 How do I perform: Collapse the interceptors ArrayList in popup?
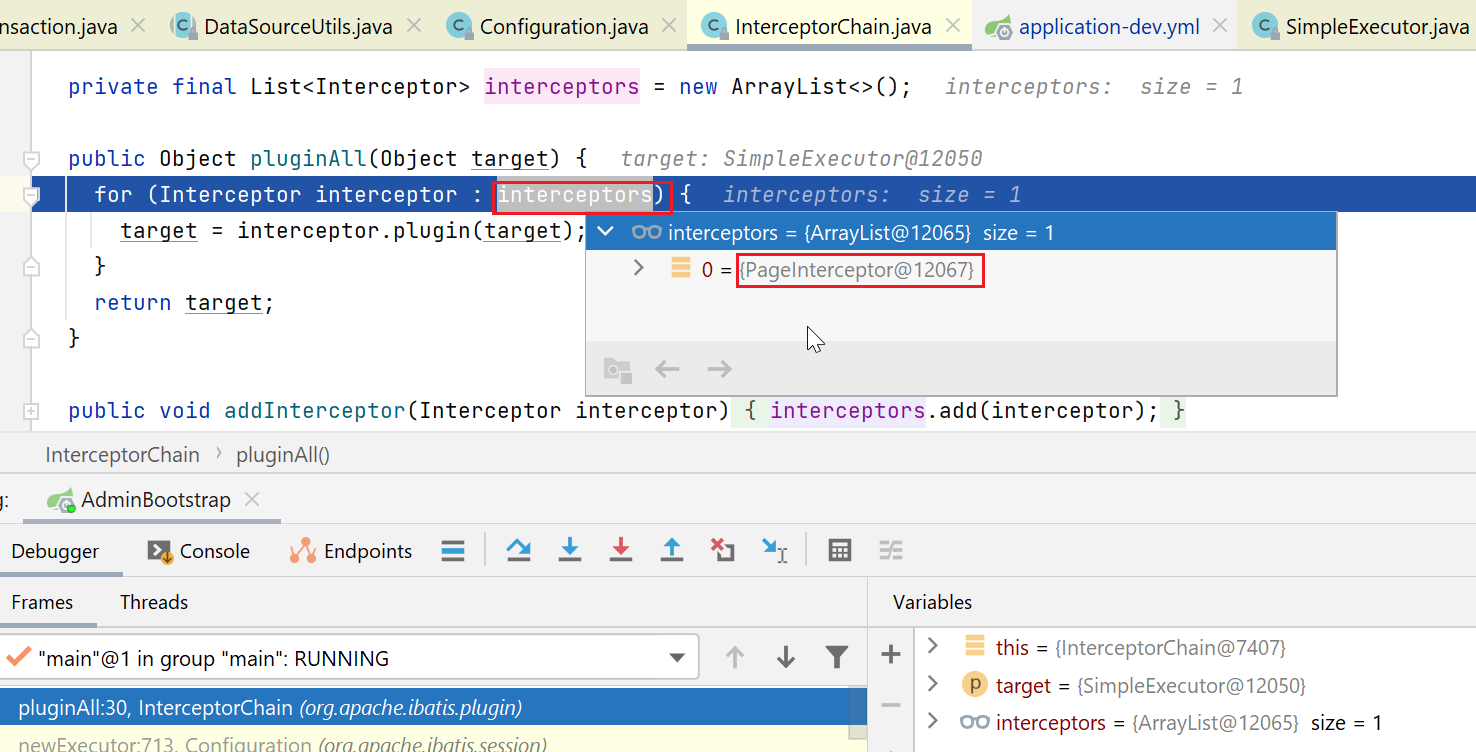[605, 232]
